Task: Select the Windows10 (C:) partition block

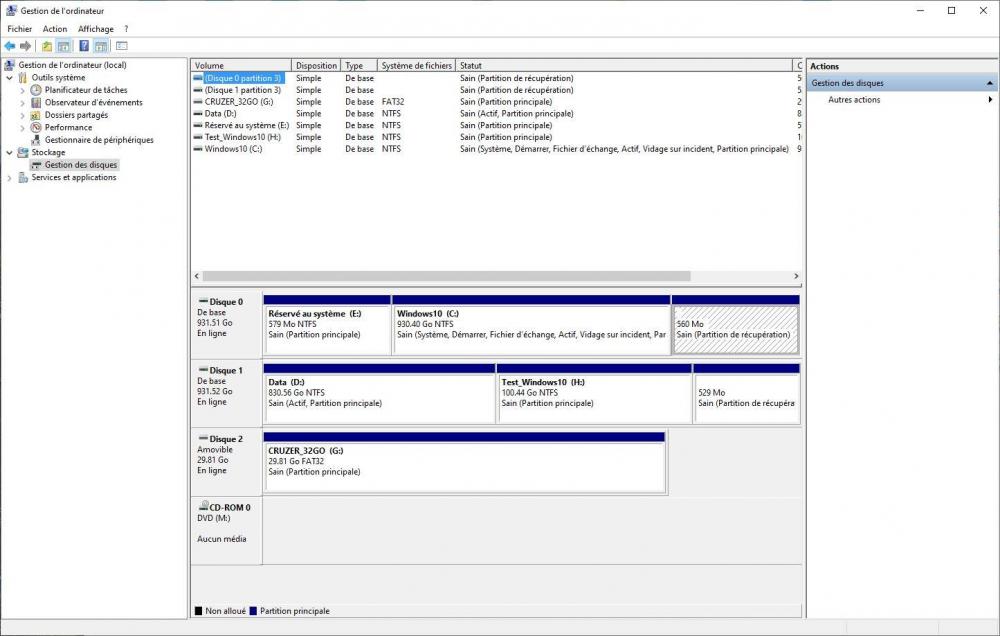Action: [x=530, y=330]
